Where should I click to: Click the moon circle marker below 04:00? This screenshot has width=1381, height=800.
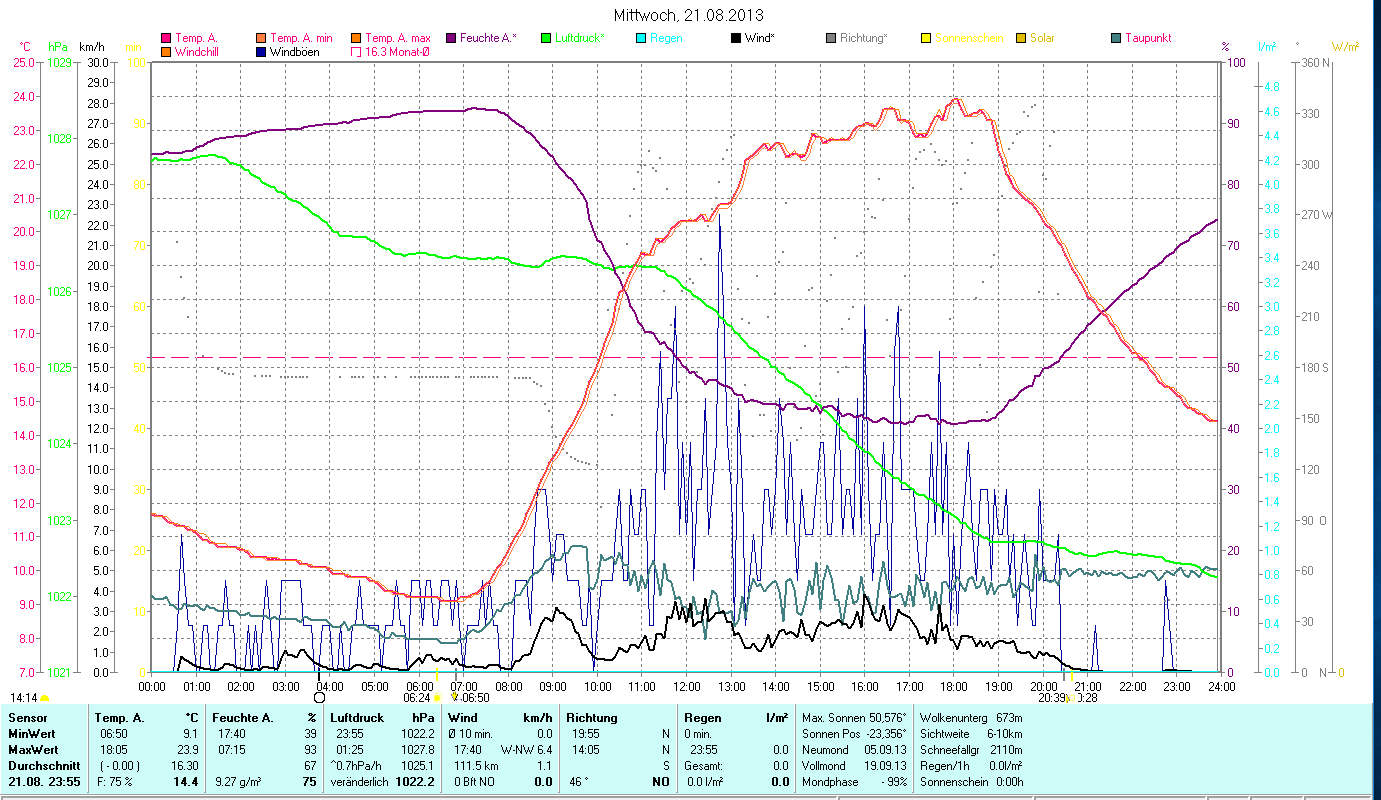320,697
